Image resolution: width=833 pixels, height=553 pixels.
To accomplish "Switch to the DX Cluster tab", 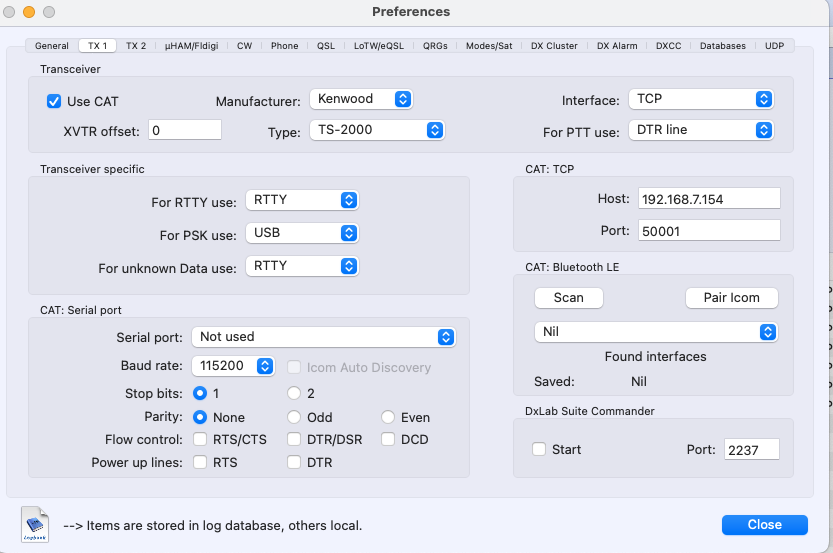I will 554,46.
